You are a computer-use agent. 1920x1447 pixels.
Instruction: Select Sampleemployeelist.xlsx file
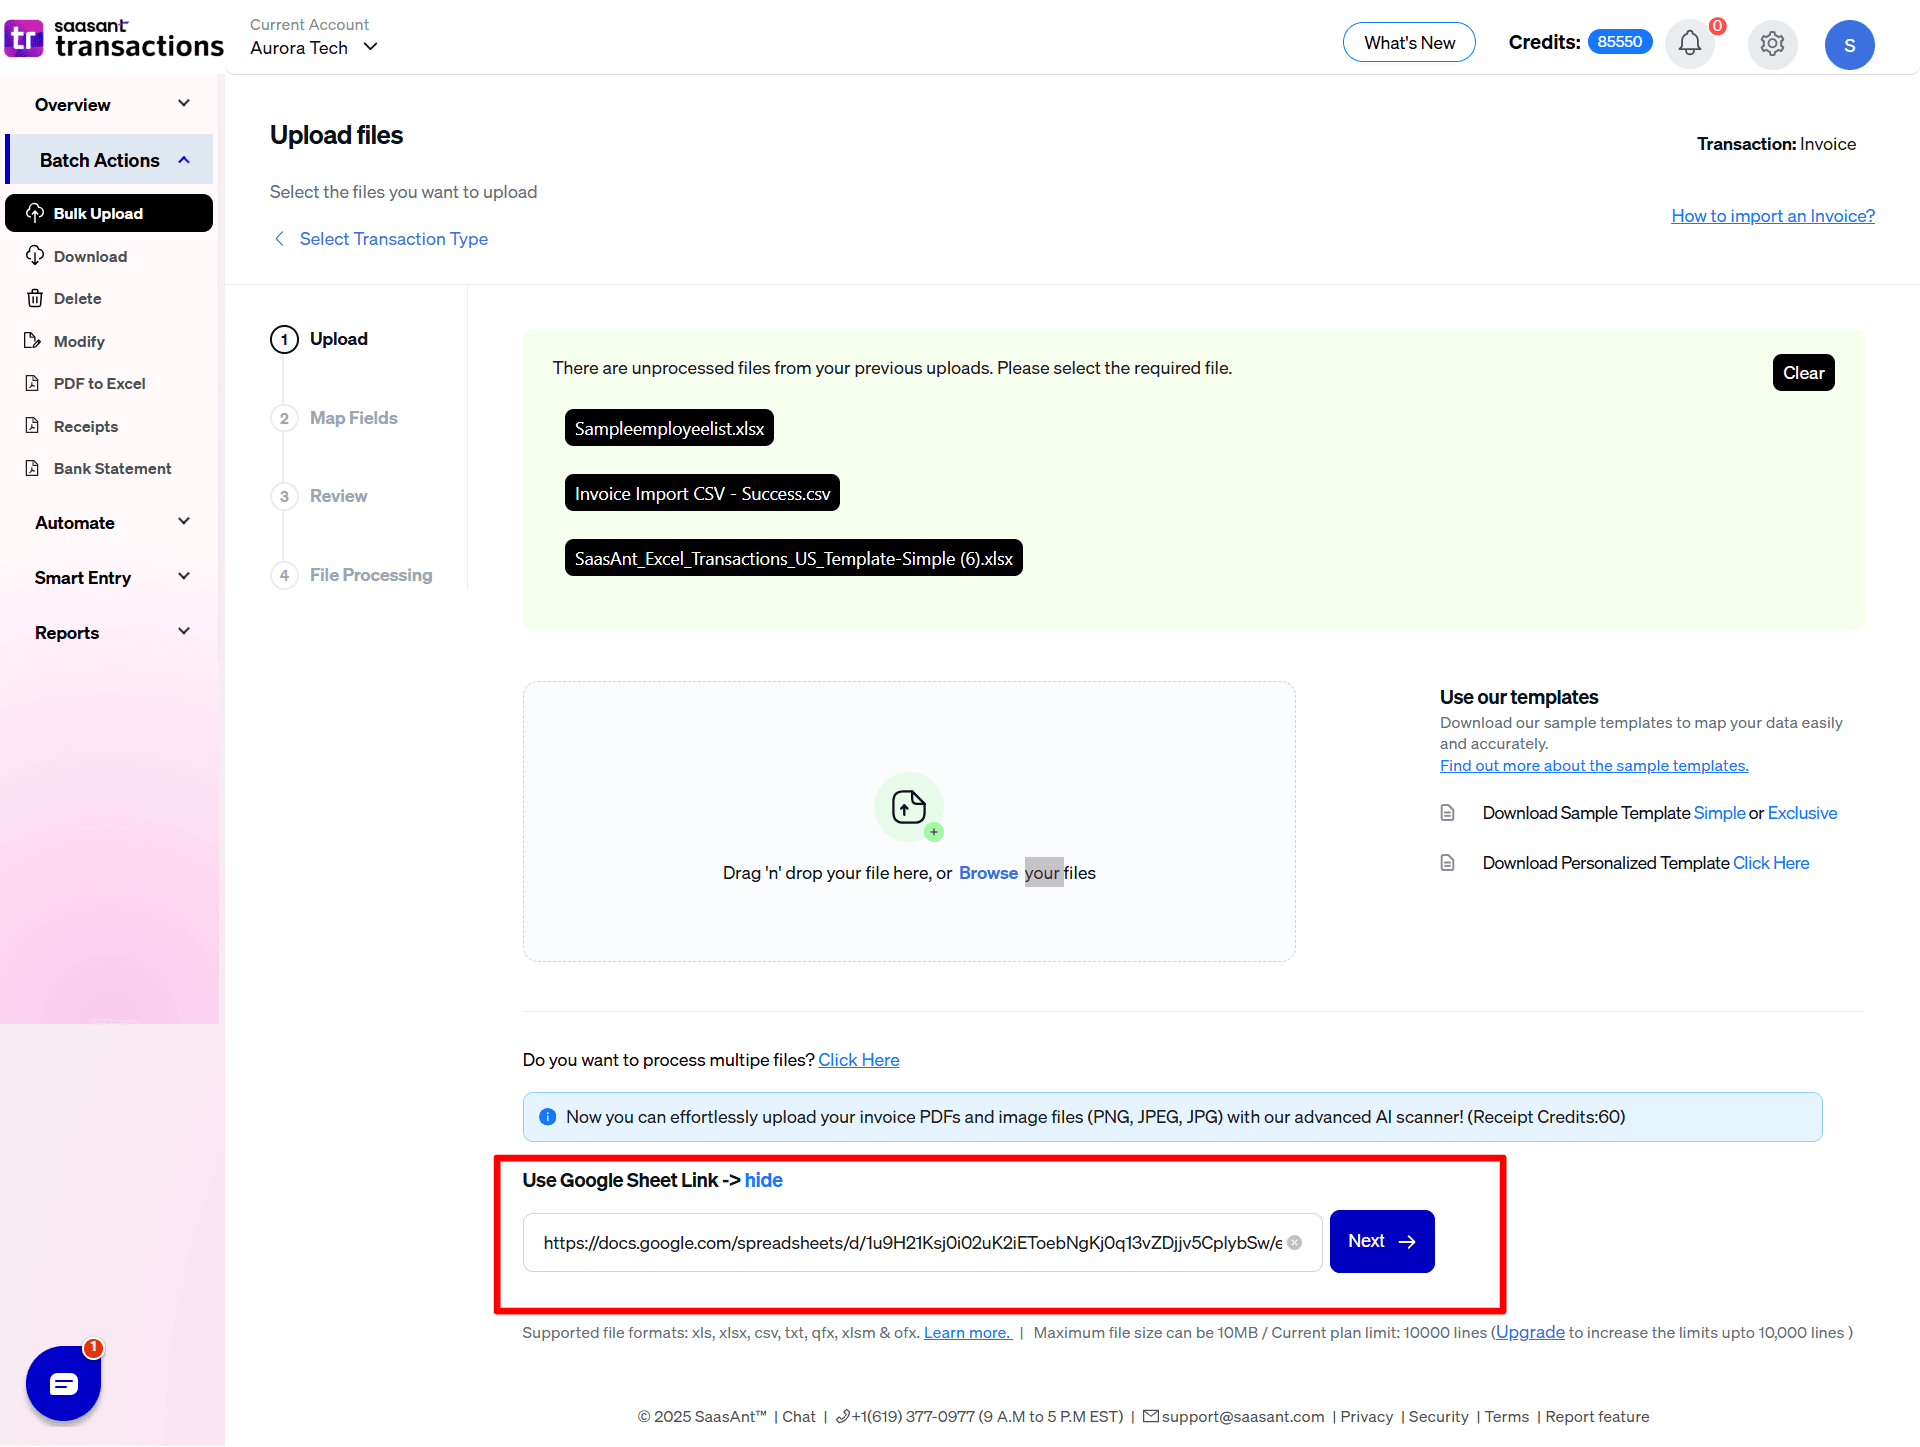point(669,428)
